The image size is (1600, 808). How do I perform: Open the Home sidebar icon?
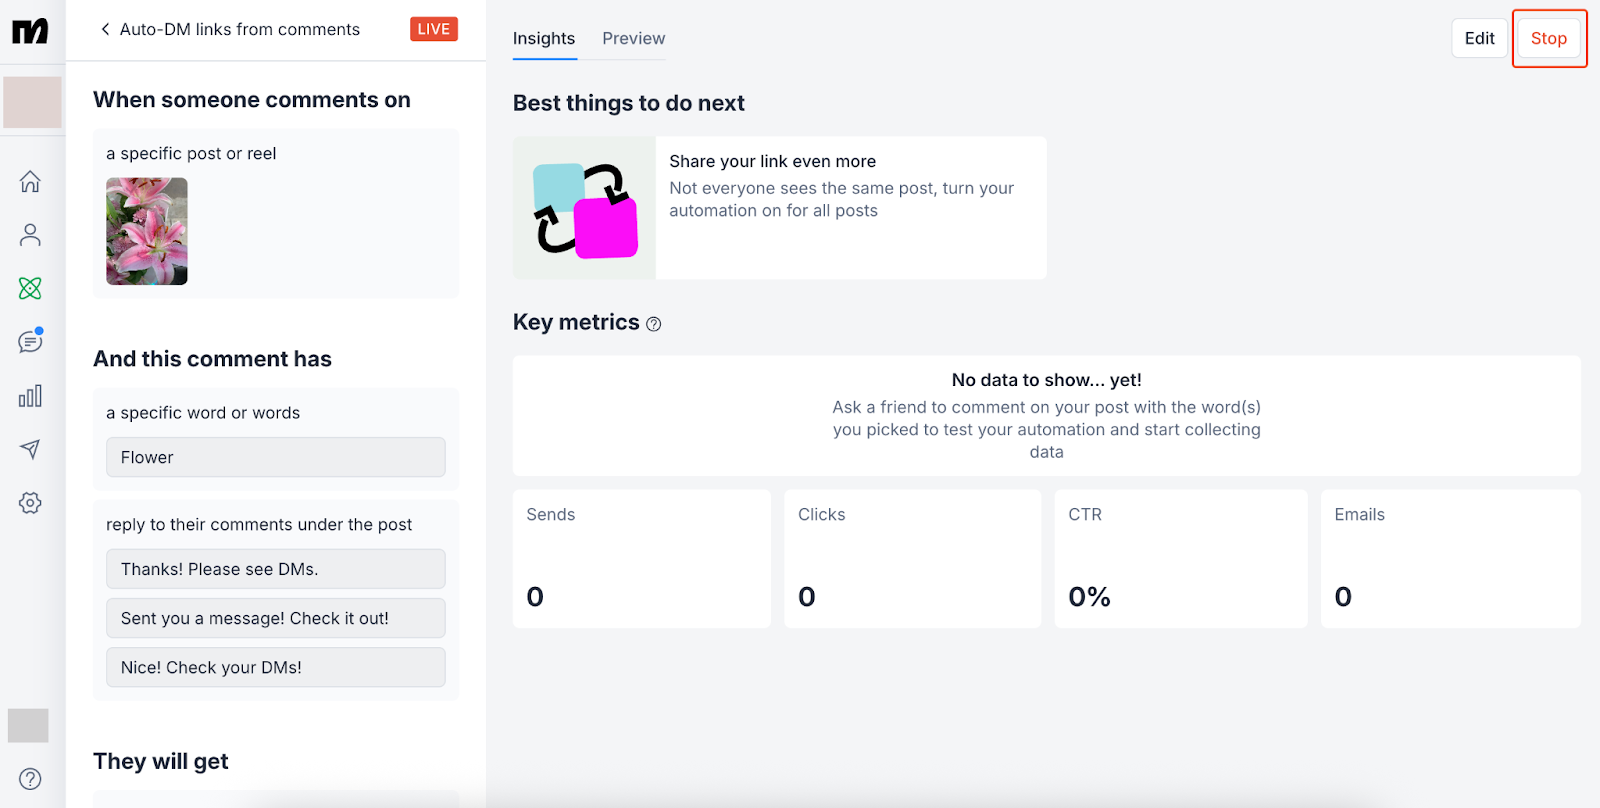(x=30, y=182)
